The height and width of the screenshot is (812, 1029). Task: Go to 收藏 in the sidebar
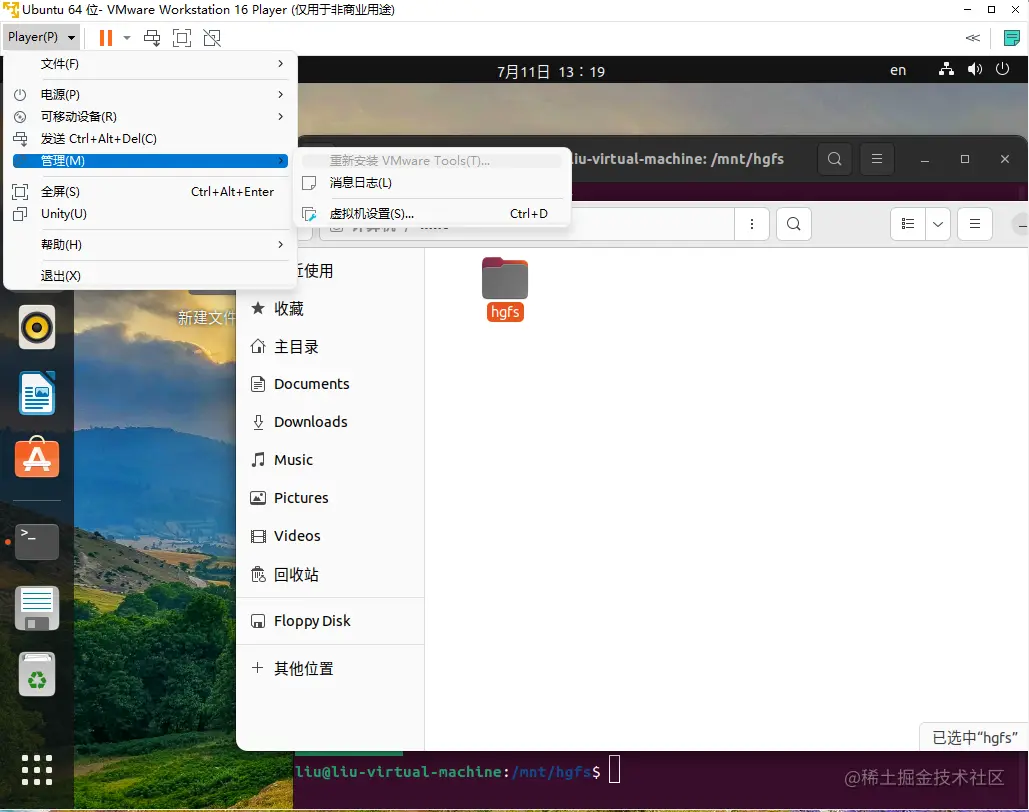(330, 309)
